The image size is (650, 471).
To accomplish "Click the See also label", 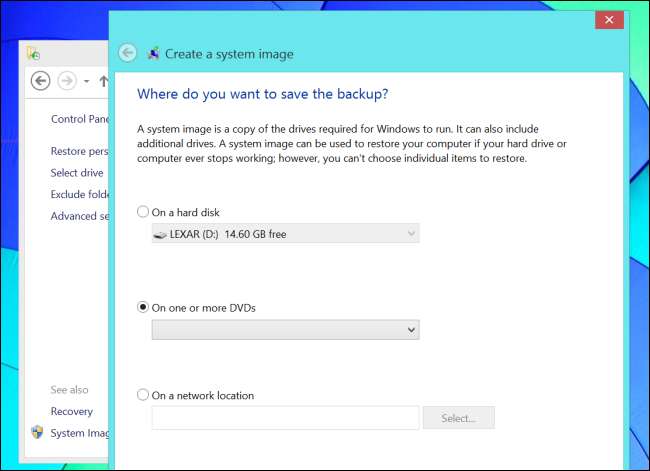I will tap(69, 390).
